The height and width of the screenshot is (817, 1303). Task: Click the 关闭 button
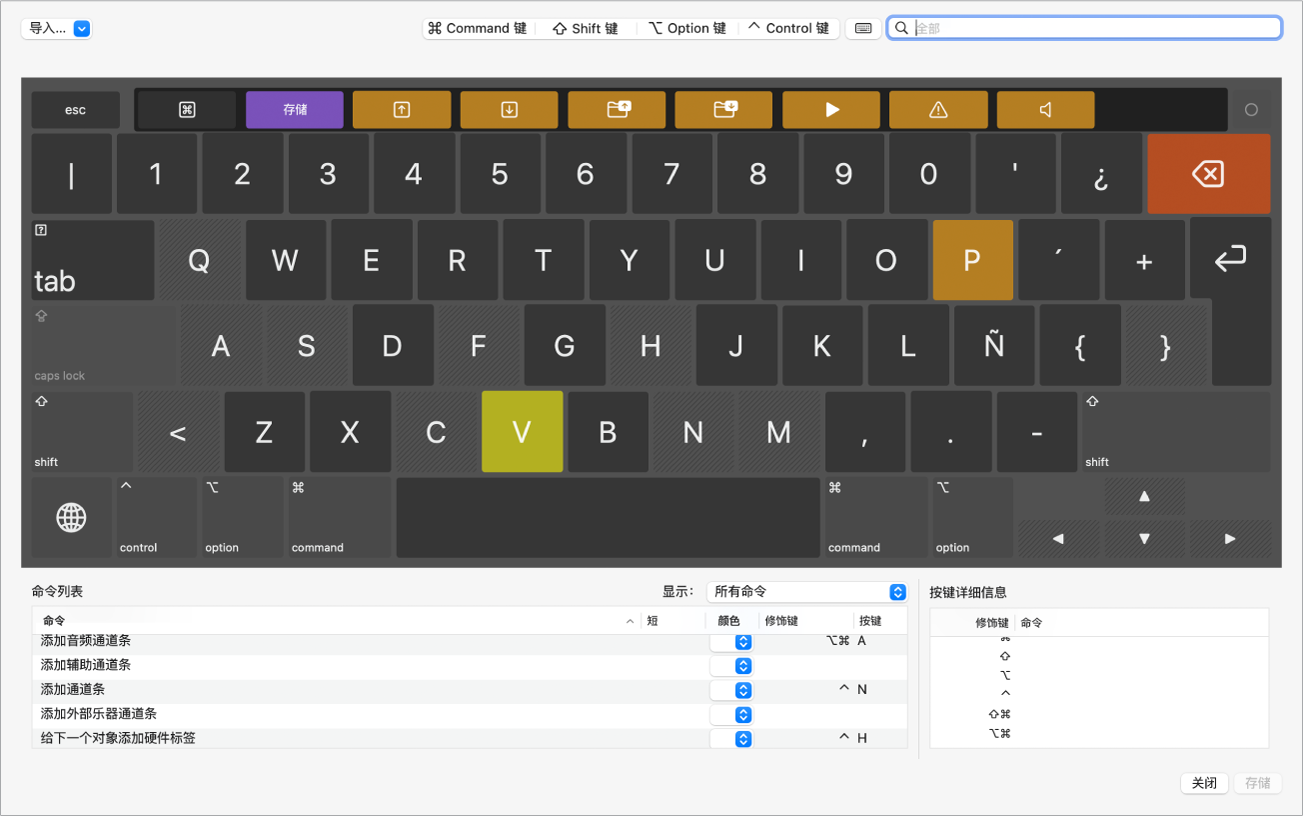click(x=1204, y=783)
